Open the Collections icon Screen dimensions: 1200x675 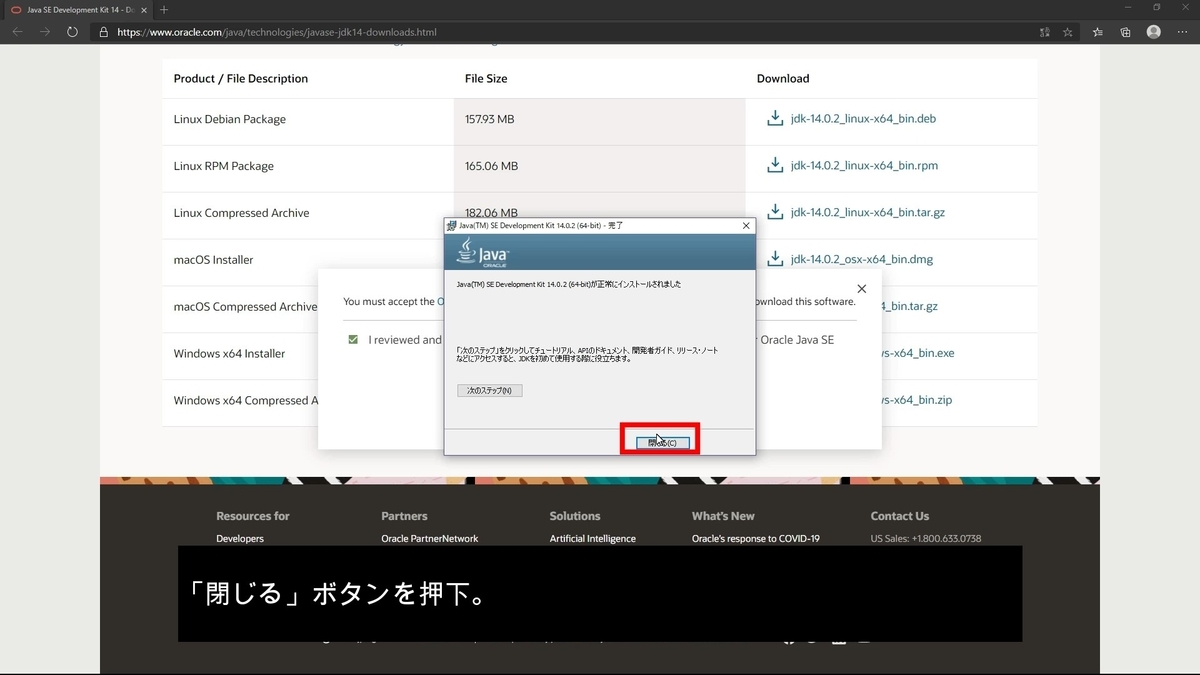[1126, 32]
